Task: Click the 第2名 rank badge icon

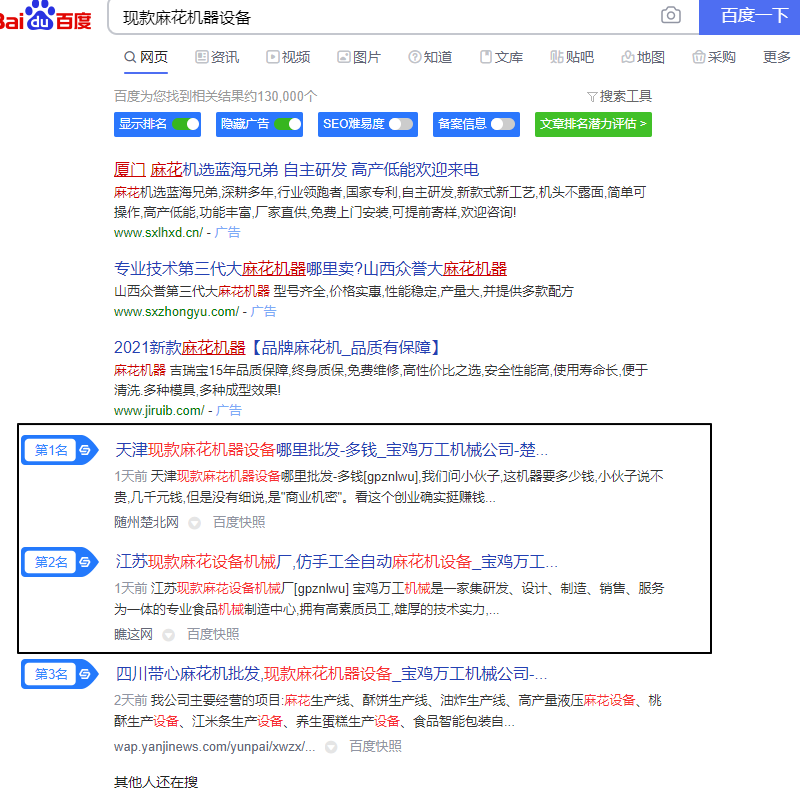Action: 60,562
